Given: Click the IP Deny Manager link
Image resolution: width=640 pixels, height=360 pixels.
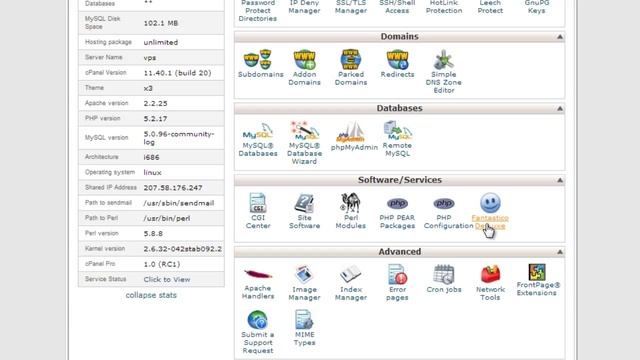Looking at the screenshot, I should tap(304, 7).
